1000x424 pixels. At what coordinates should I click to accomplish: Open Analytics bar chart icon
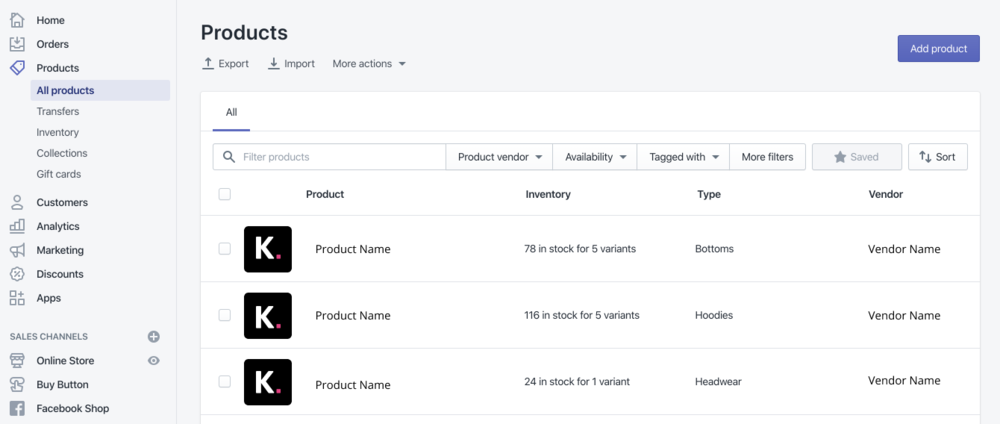click(x=17, y=226)
